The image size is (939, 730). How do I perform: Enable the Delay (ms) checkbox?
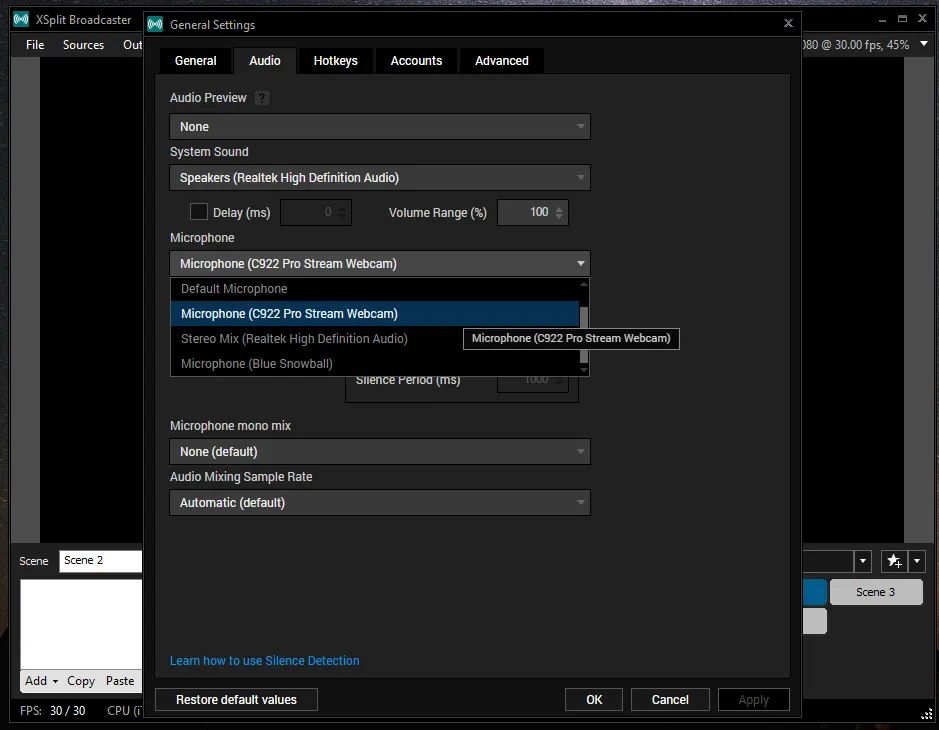click(199, 212)
